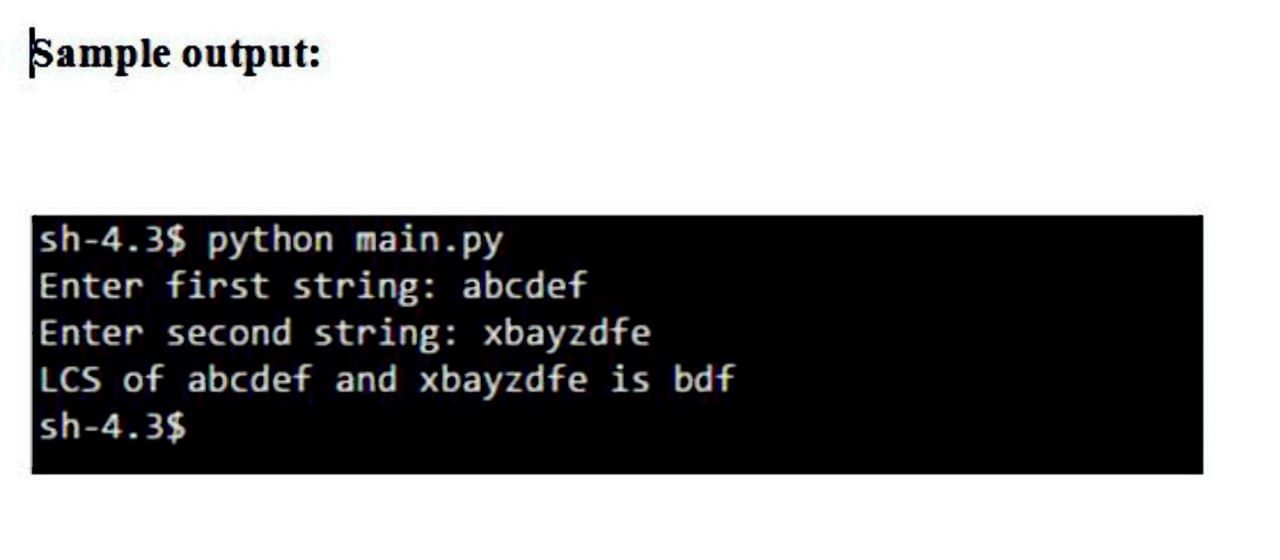Click the word output: in the heading

252,54
